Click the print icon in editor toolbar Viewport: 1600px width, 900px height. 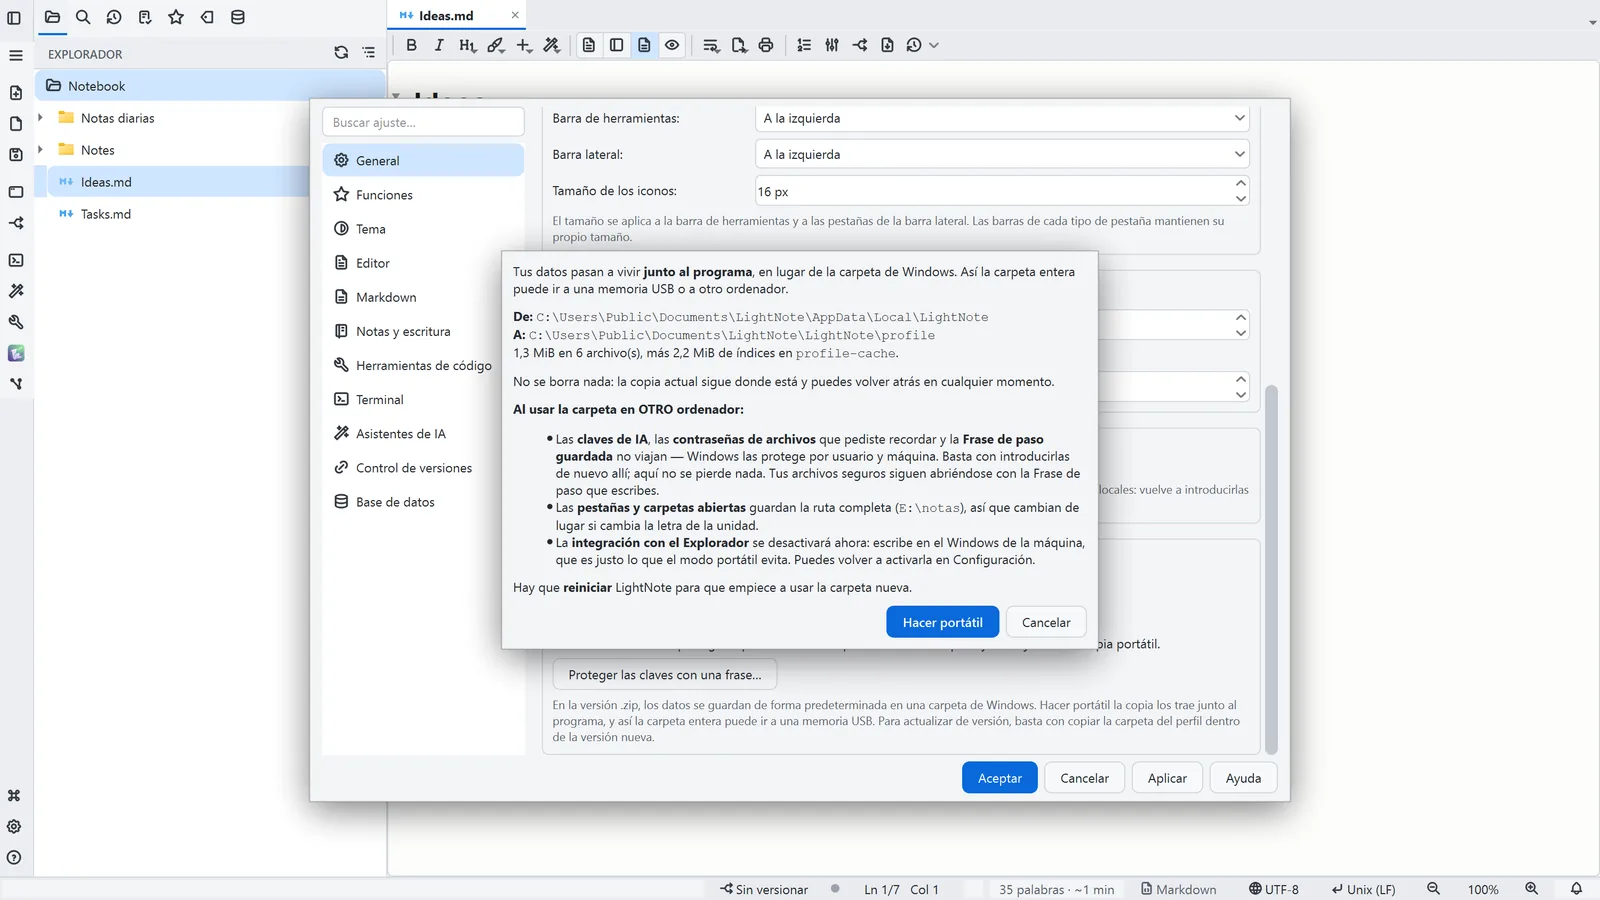point(766,45)
